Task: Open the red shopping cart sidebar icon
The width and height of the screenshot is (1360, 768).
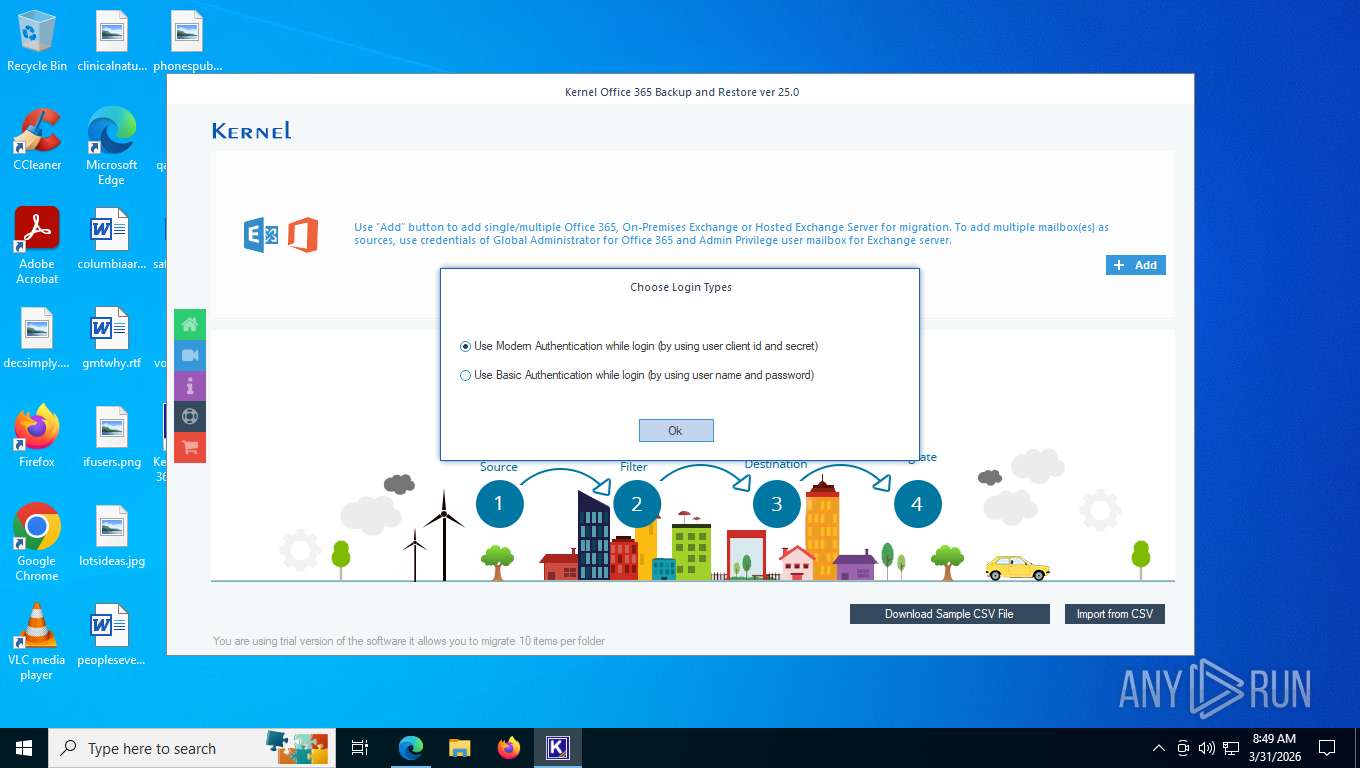Action: (190, 447)
